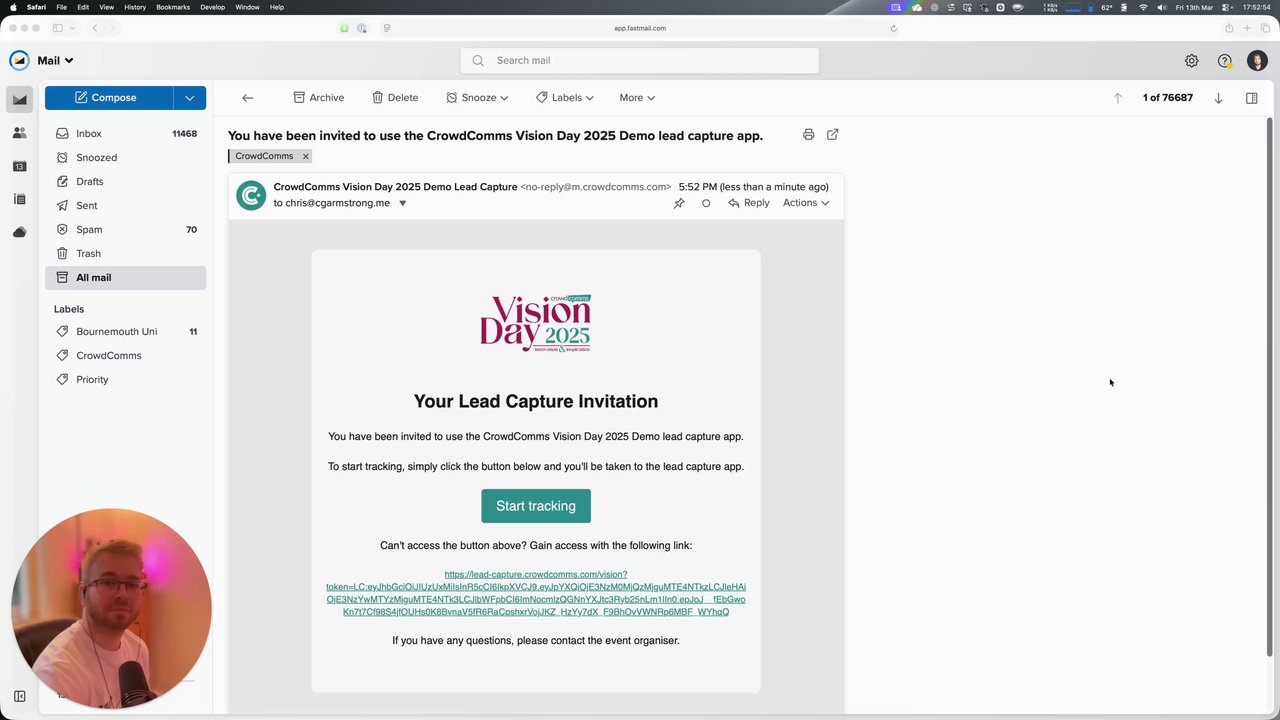Go to previous message with up arrow
Image resolution: width=1280 pixels, height=720 pixels.
click(1118, 98)
